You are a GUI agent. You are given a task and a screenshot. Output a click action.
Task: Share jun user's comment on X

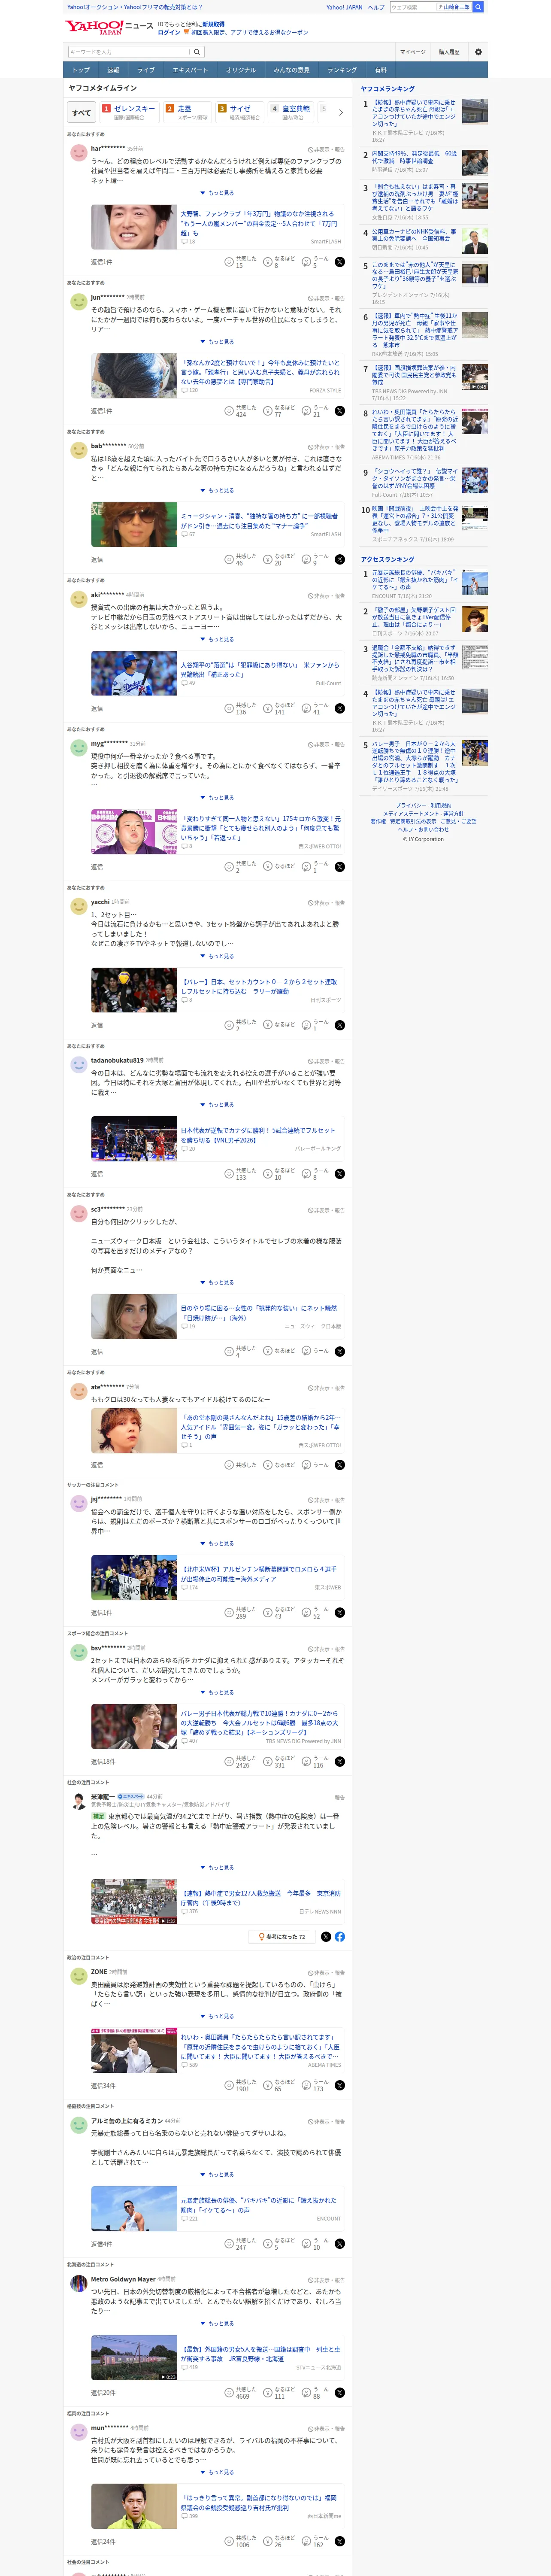340,411
